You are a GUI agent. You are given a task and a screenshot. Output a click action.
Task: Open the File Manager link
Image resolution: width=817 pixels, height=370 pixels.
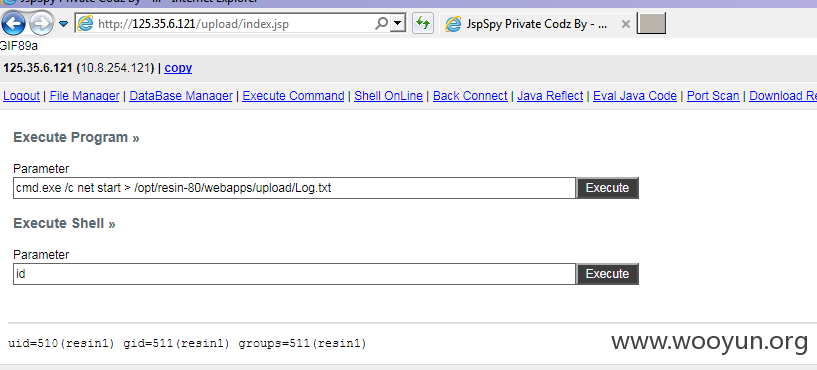[84, 96]
